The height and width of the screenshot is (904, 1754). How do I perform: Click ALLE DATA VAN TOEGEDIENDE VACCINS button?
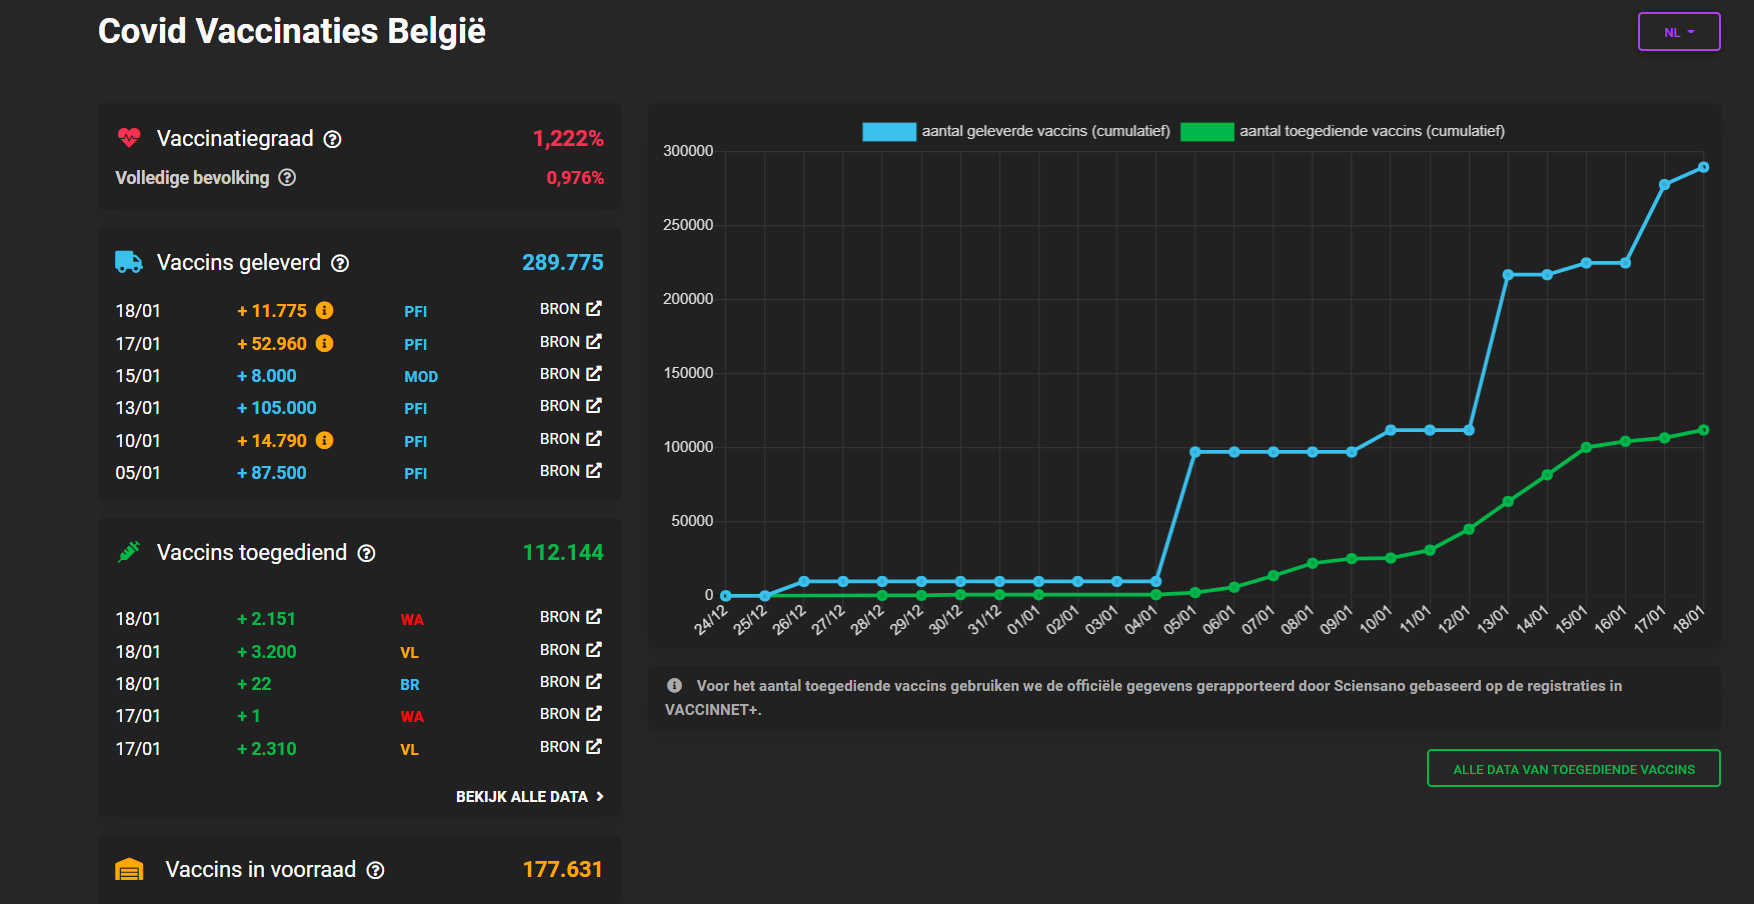coord(1573,769)
